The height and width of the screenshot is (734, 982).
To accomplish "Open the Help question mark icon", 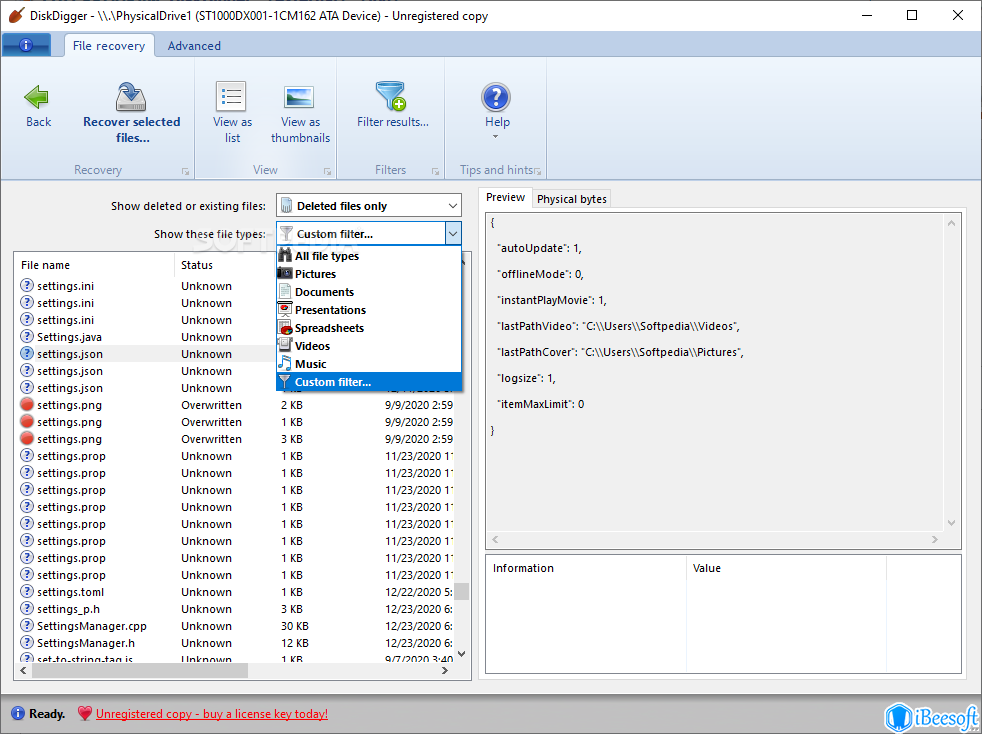I will [496, 97].
